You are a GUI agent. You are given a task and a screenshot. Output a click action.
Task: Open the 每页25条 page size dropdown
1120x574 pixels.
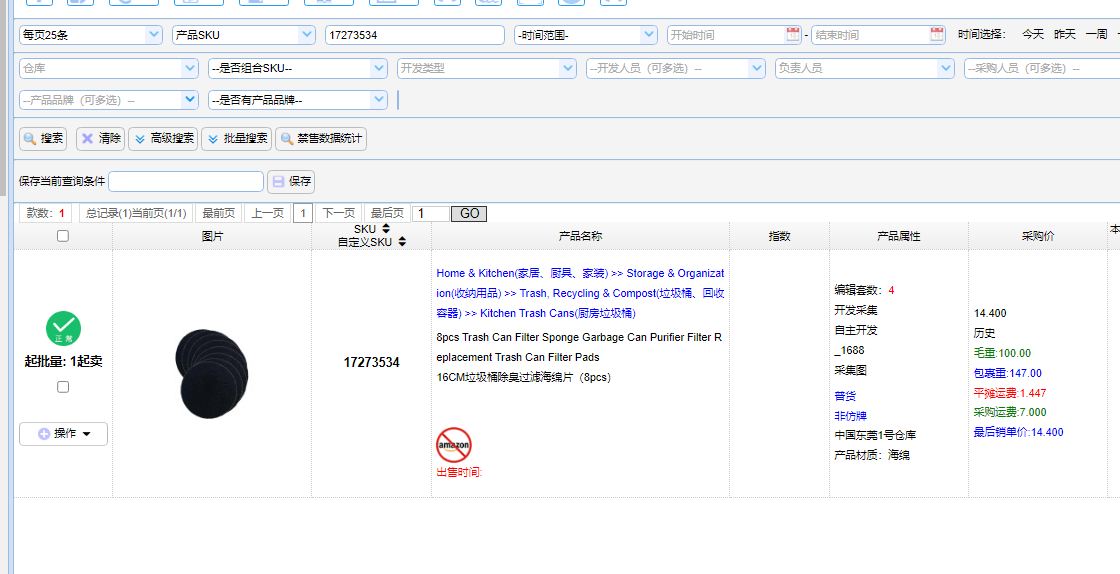(91, 35)
